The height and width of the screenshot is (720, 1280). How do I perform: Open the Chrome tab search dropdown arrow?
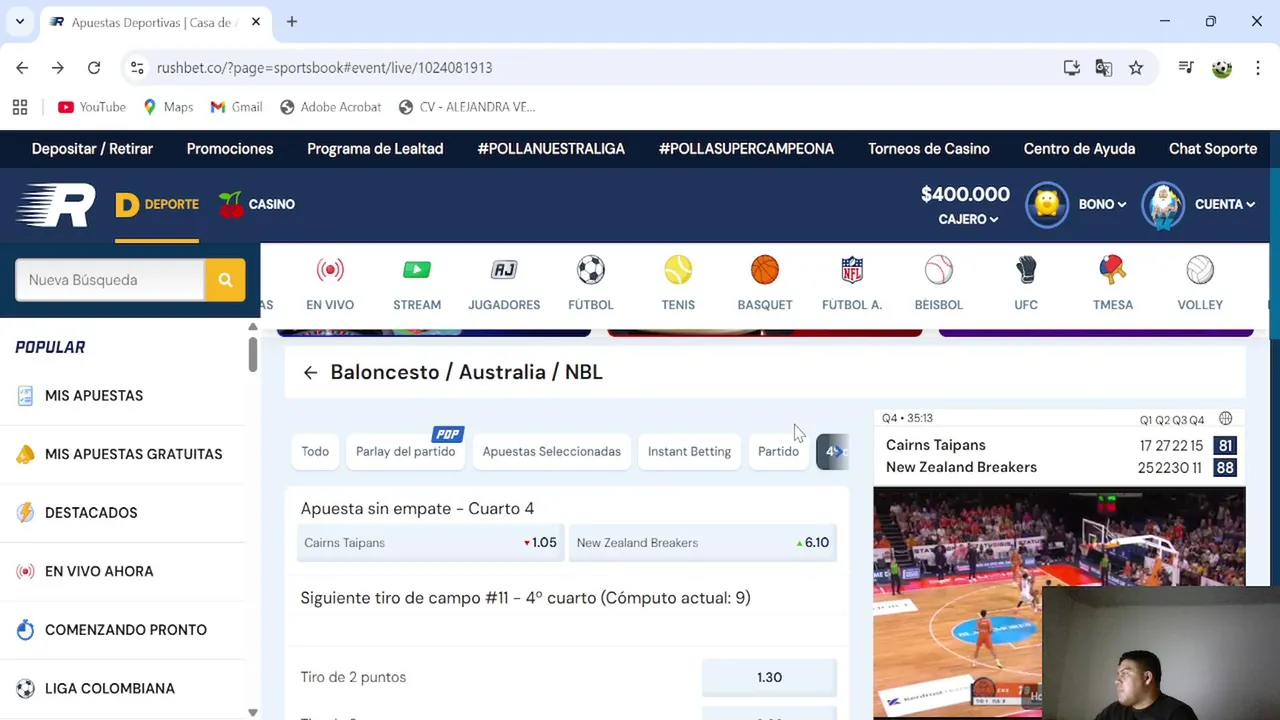[x=19, y=21]
